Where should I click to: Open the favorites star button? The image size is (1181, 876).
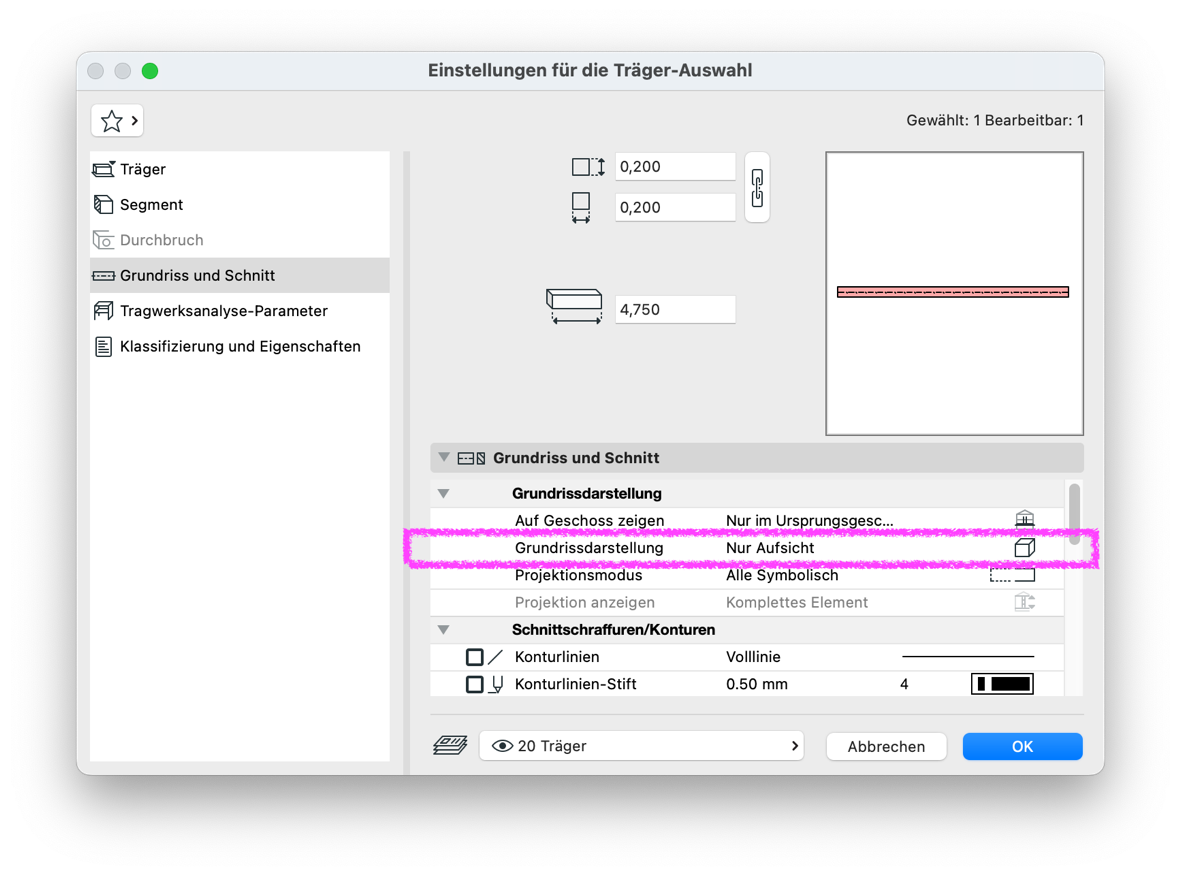point(117,121)
